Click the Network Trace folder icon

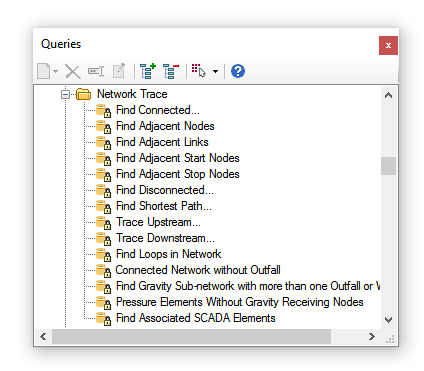pyautogui.click(x=83, y=94)
